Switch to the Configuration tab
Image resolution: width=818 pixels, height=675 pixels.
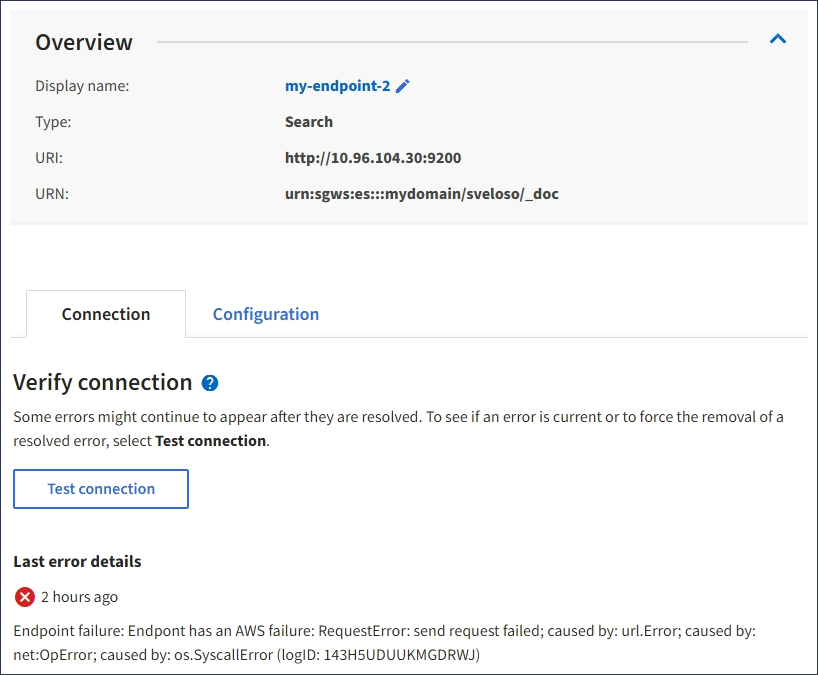point(266,314)
